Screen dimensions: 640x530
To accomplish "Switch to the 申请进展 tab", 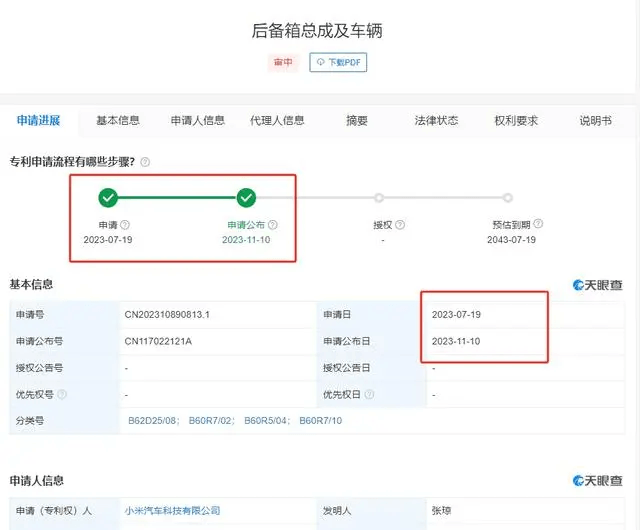I will coord(39,120).
